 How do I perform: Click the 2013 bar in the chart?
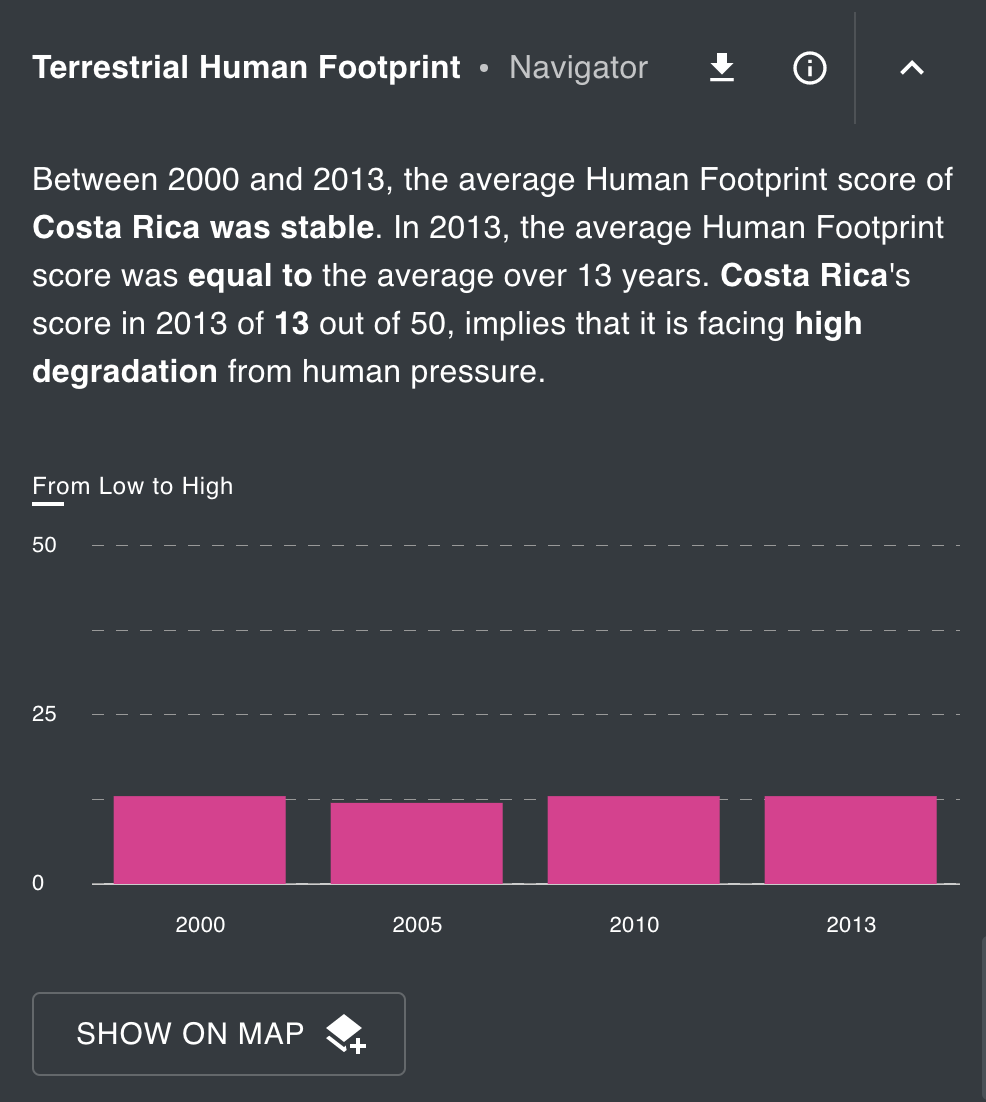[851, 840]
